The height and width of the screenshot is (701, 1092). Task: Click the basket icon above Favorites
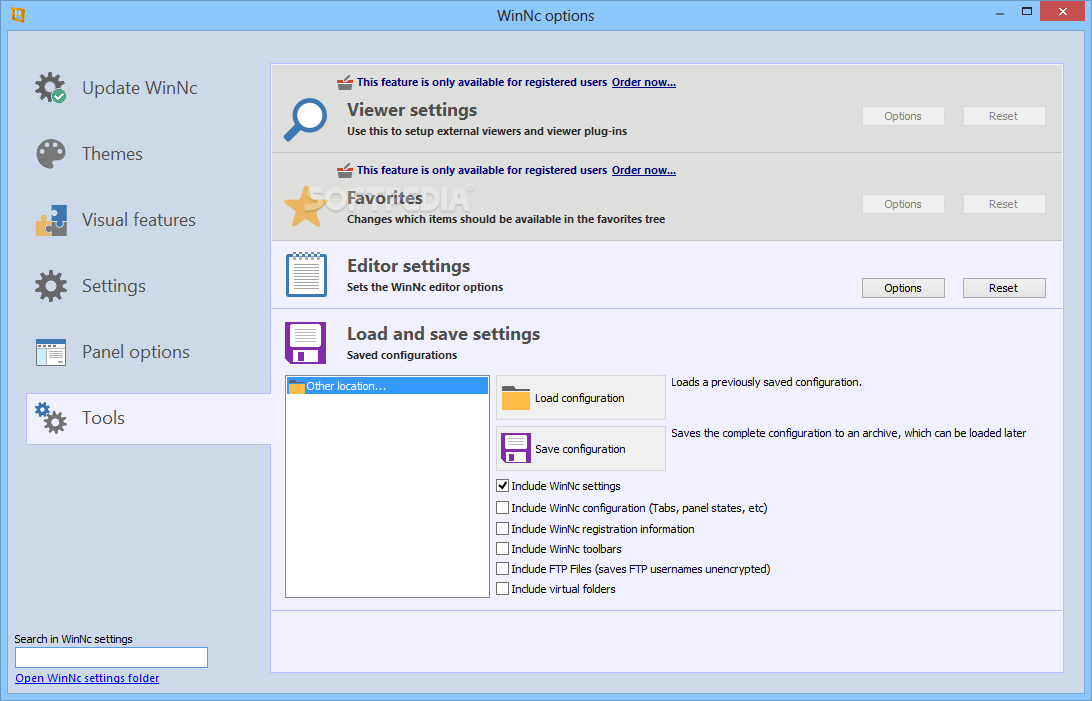[345, 171]
